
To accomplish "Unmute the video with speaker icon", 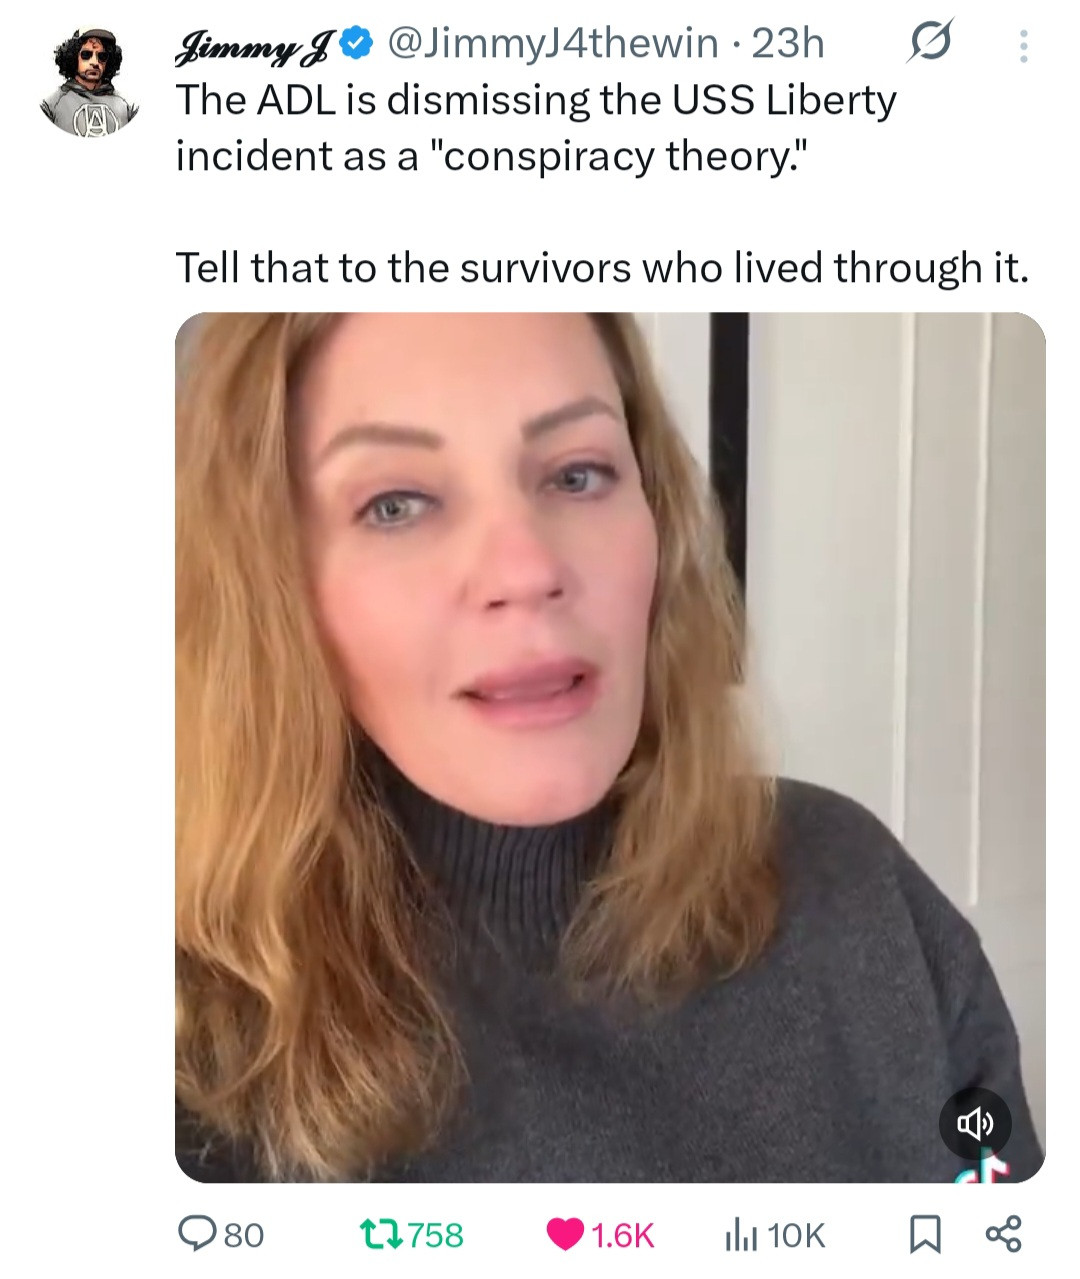I will coord(975,1124).
